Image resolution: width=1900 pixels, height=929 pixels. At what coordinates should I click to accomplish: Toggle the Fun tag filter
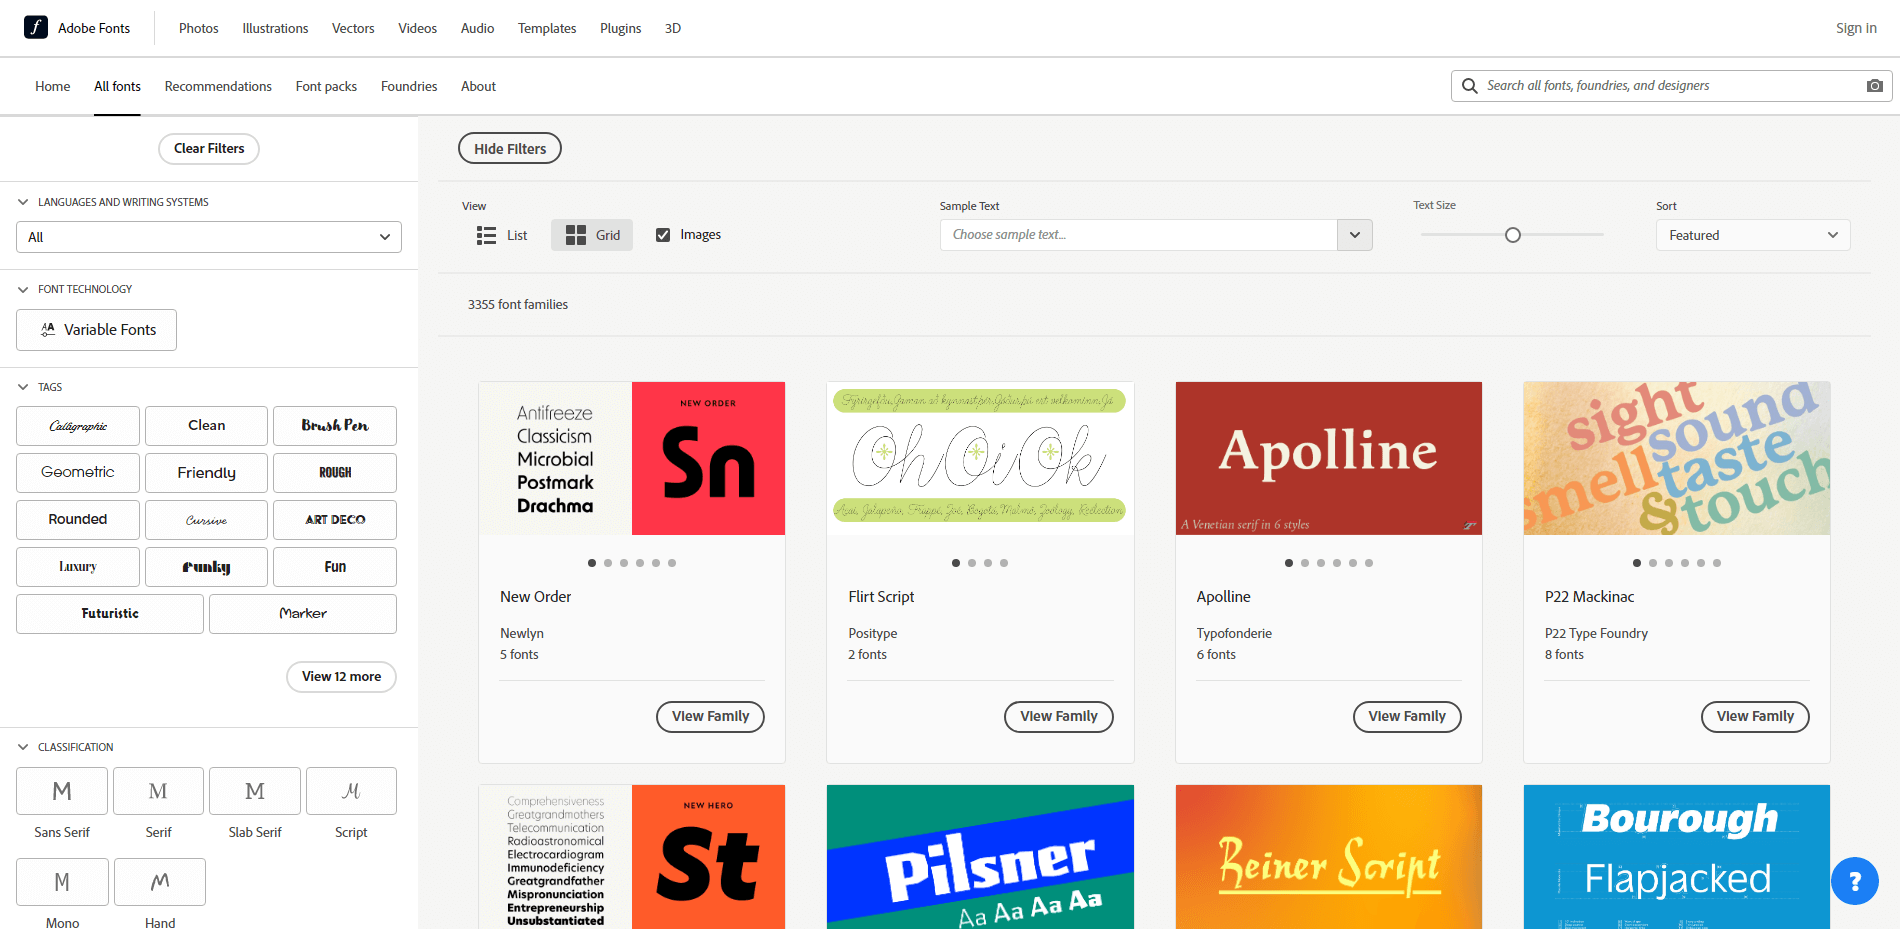click(x=335, y=567)
